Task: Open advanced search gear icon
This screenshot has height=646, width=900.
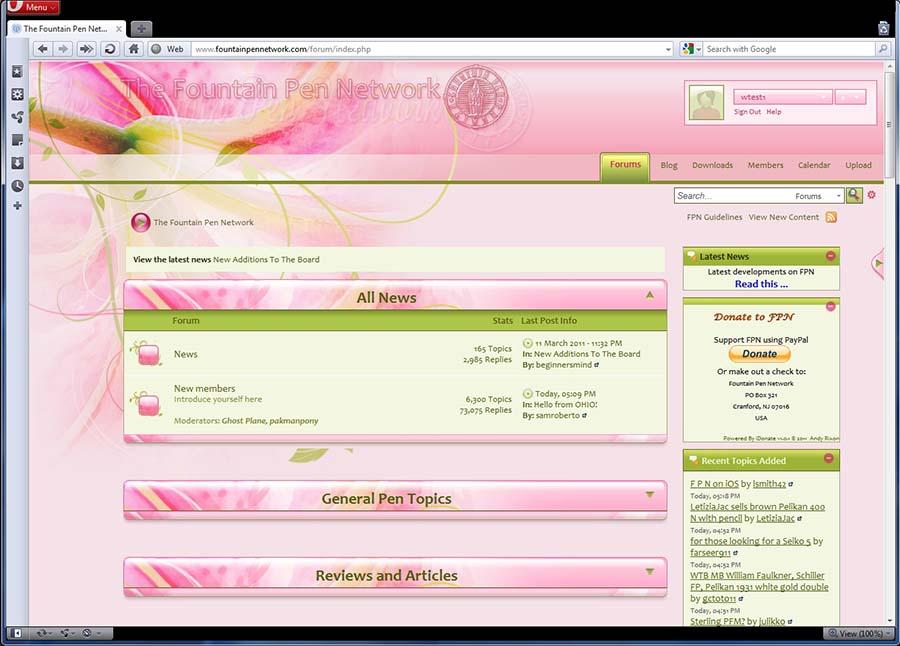Action: click(x=872, y=195)
